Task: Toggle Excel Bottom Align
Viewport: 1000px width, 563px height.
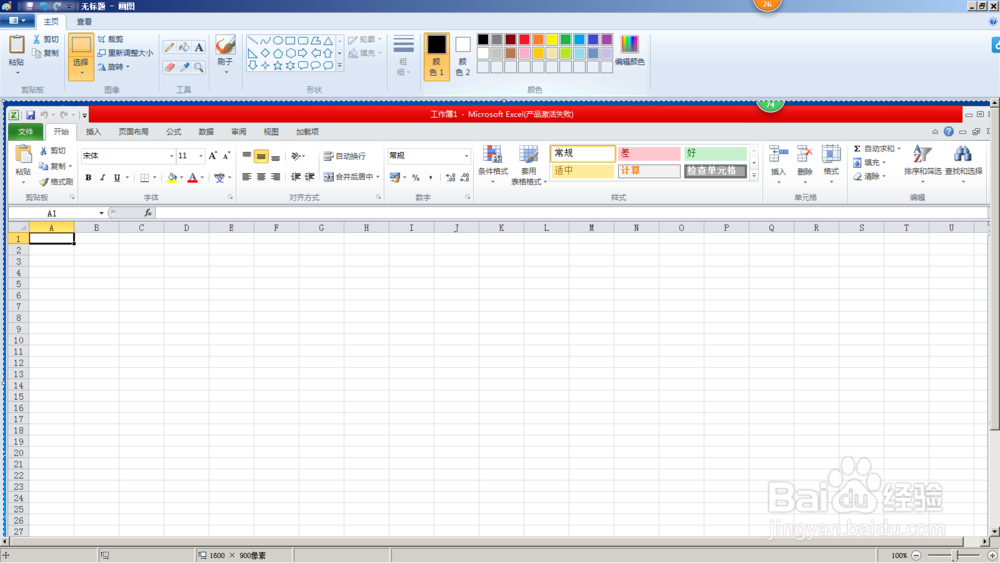Action: pos(276,156)
